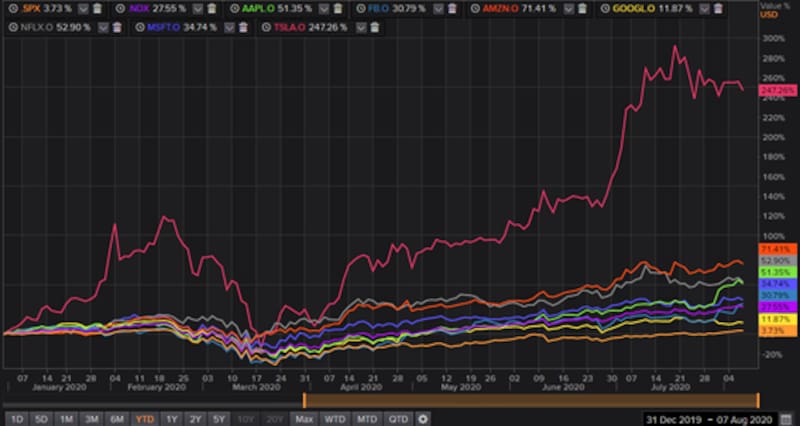
Task: Switch to the 1Y time range
Action: pyautogui.click(x=172, y=418)
